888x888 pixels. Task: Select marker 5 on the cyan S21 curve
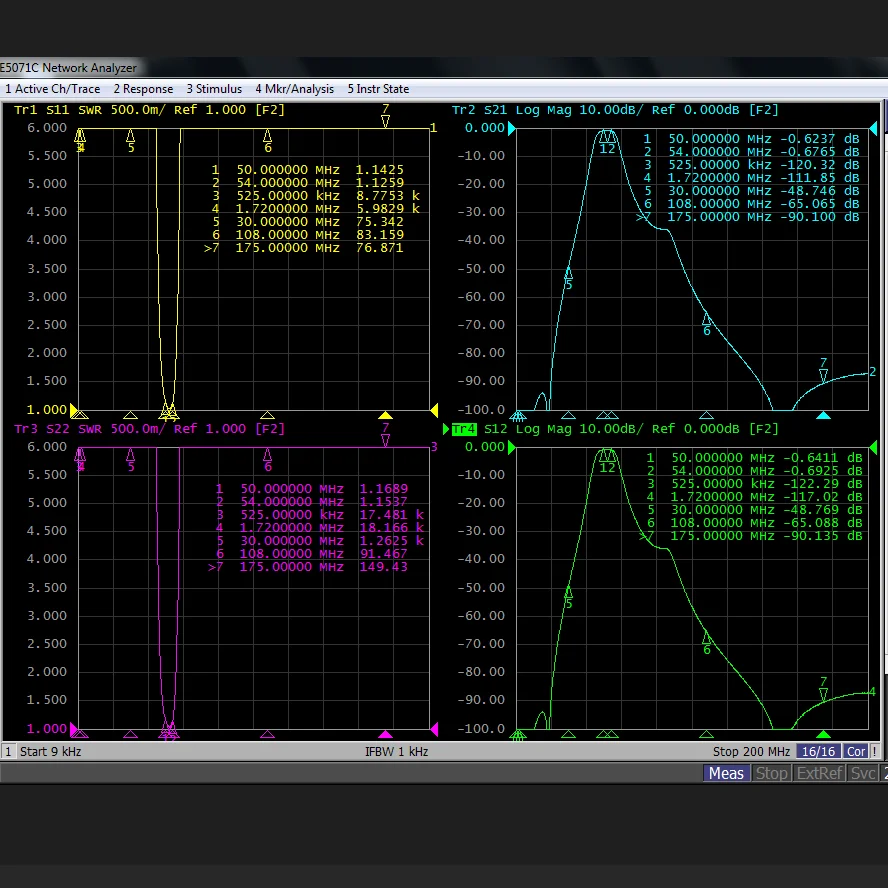(568, 273)
